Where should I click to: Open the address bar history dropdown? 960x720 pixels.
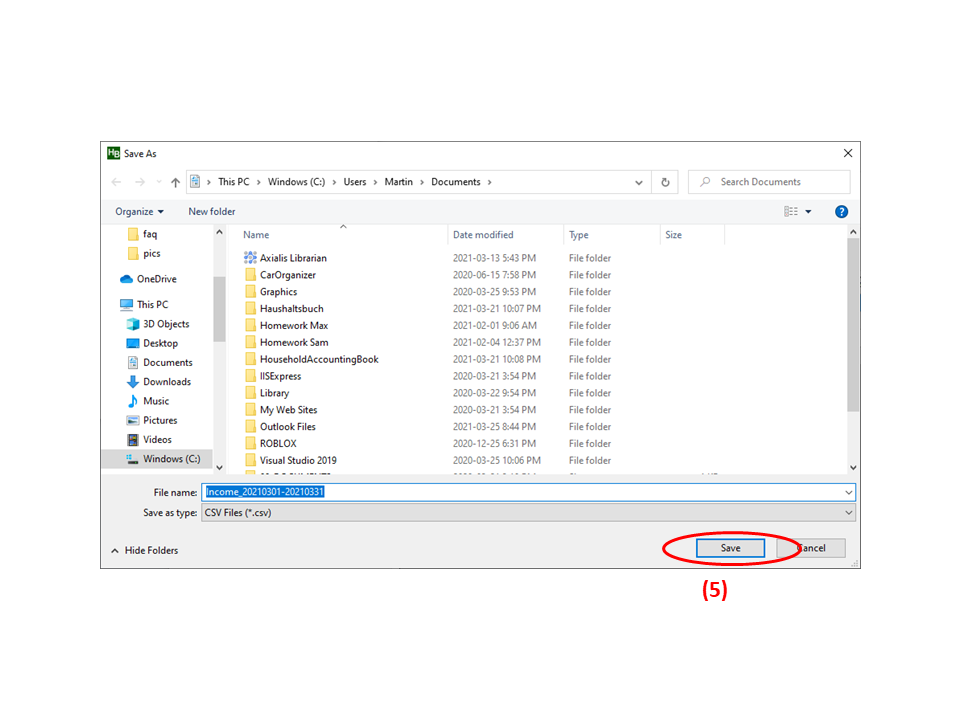point(639,182)
